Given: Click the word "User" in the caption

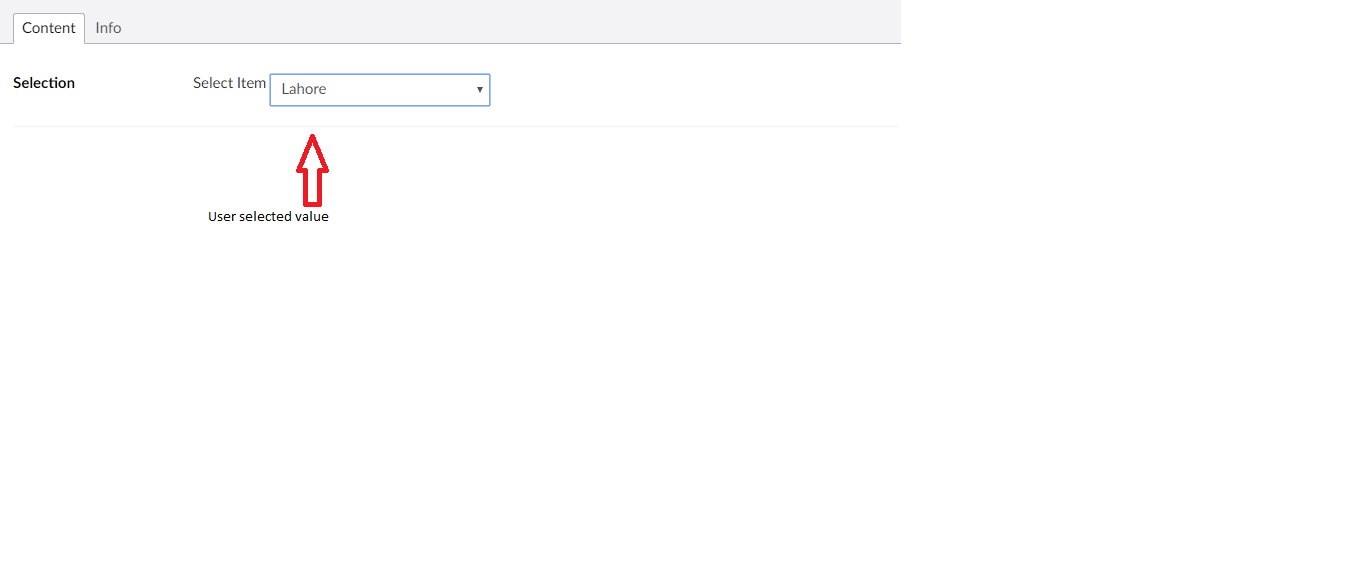Looking at the screenshot, I should pyautogui.click(x=222, y=217).
